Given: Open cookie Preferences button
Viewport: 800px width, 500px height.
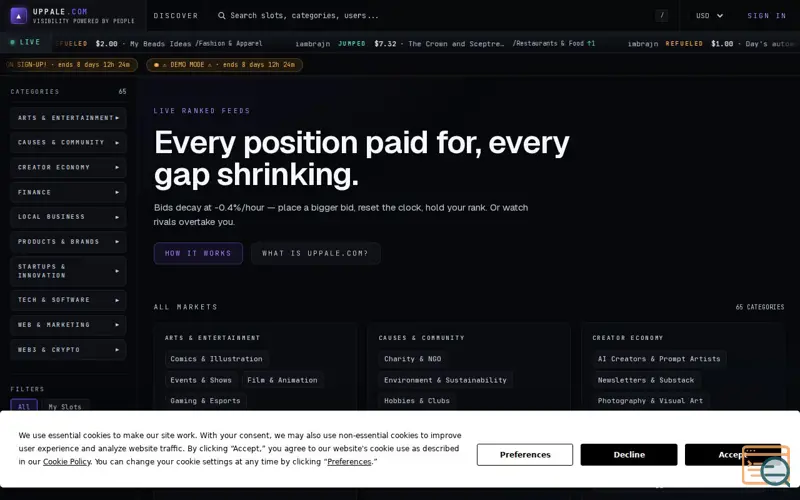Looking at the screenshot, I should 525,455.
